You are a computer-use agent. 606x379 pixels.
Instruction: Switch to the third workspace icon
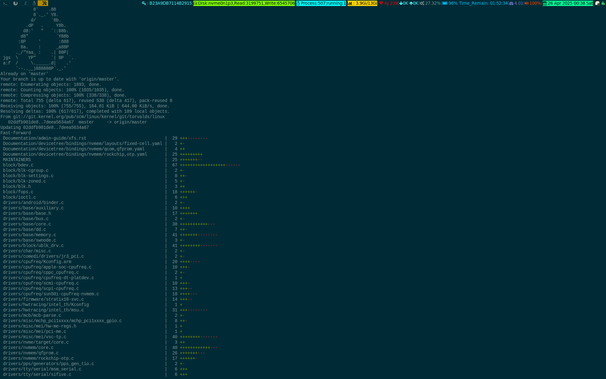(x=26, y=3)
